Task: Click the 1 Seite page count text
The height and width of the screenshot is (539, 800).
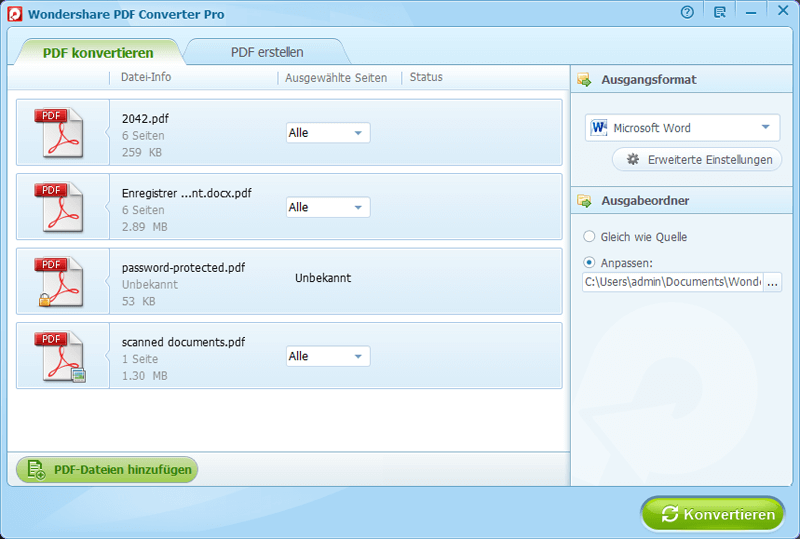Action: (x=140, y=359)
